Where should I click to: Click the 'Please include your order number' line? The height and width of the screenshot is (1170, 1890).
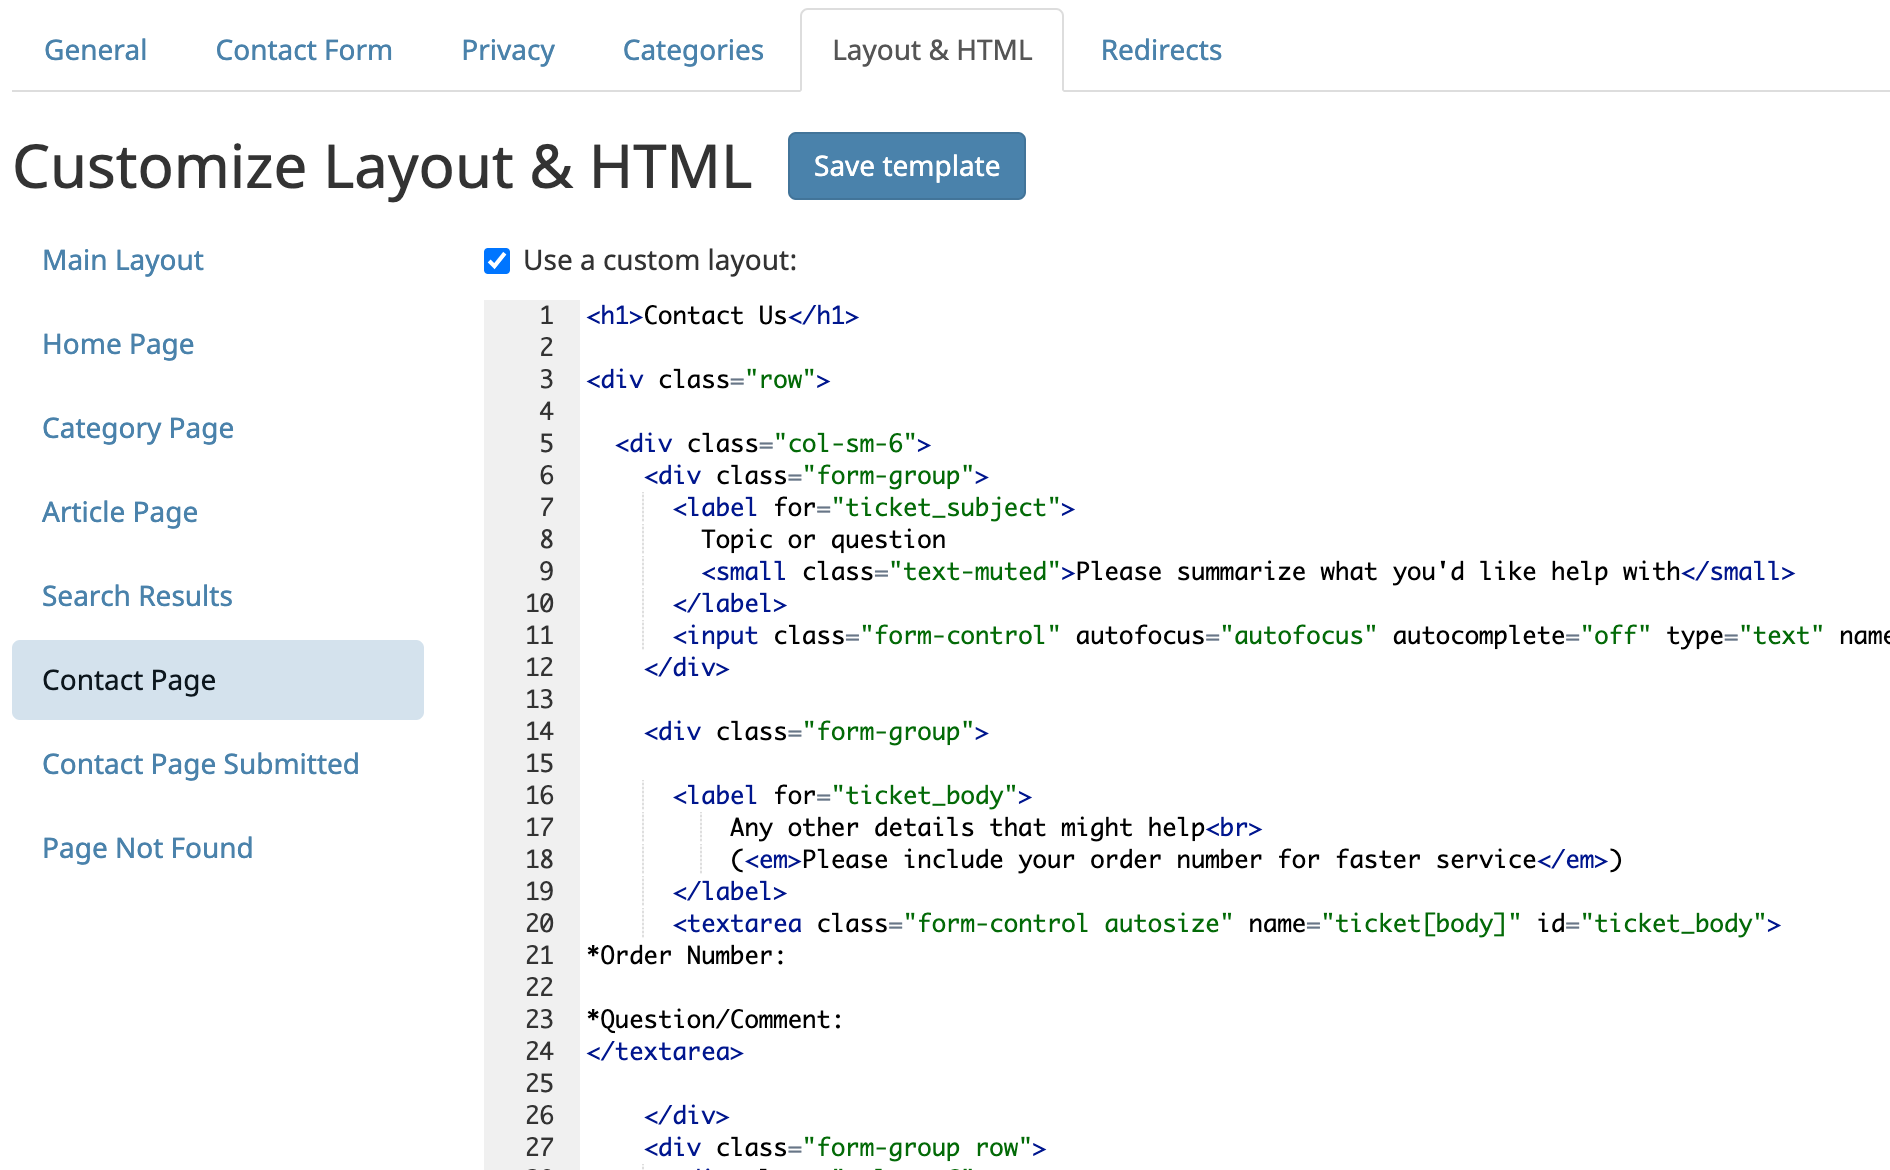[x=1176, y=860]
